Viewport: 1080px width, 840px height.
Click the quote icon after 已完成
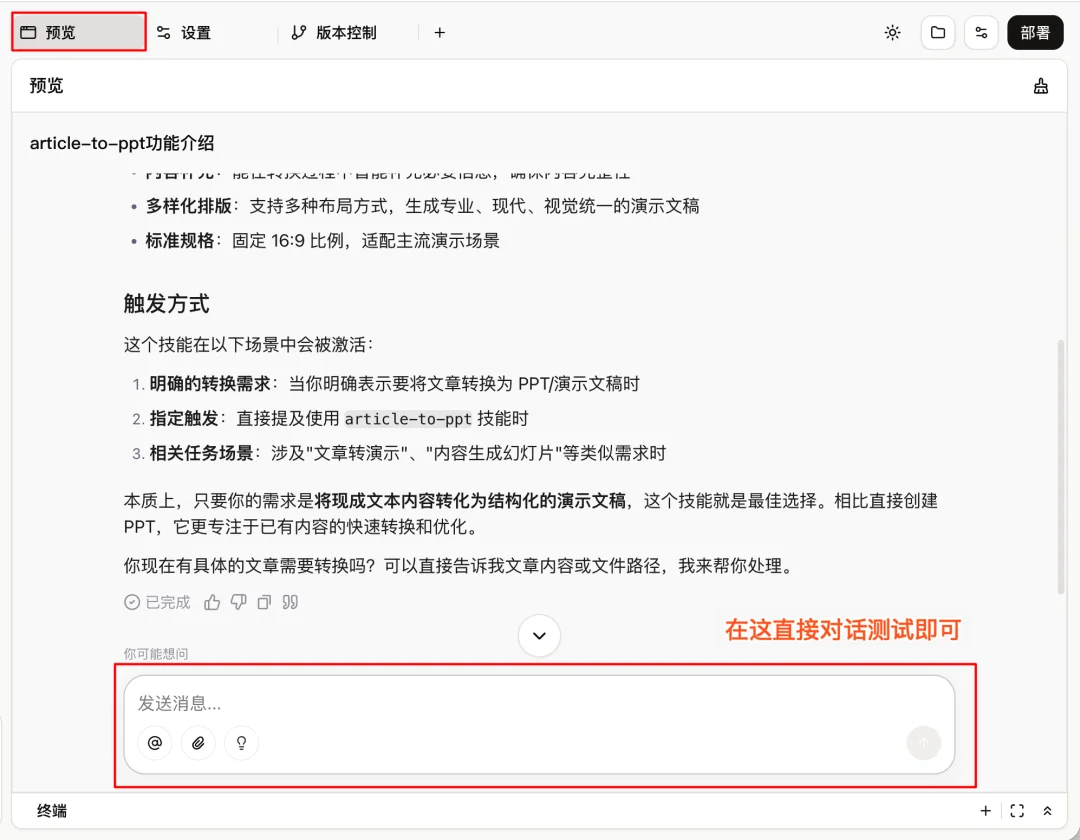coord(289,602)
